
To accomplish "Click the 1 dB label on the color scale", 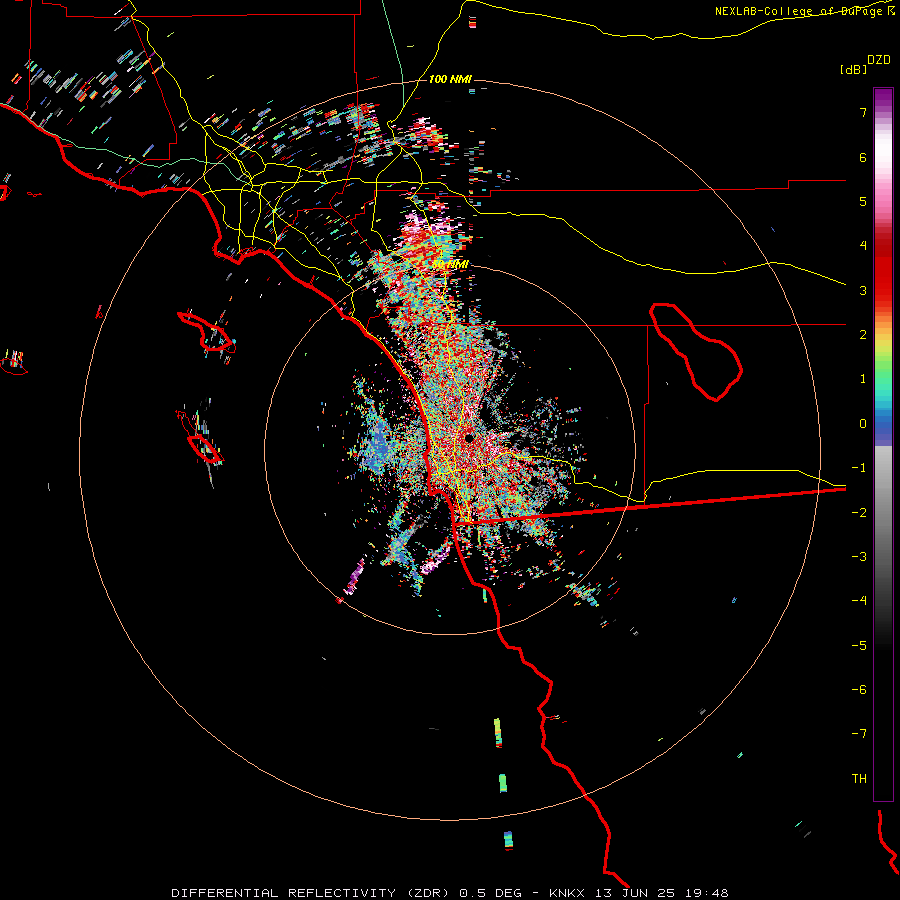I will 863,379.
